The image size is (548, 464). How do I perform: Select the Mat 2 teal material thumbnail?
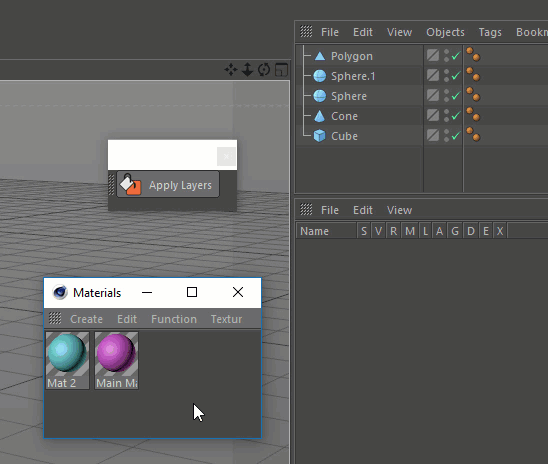(67, 360)
